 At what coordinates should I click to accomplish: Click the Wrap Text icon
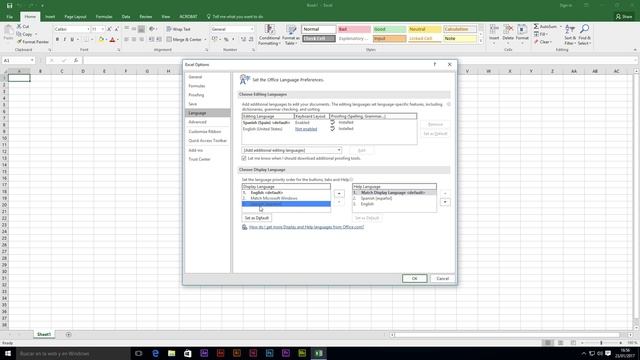[169, 29]
